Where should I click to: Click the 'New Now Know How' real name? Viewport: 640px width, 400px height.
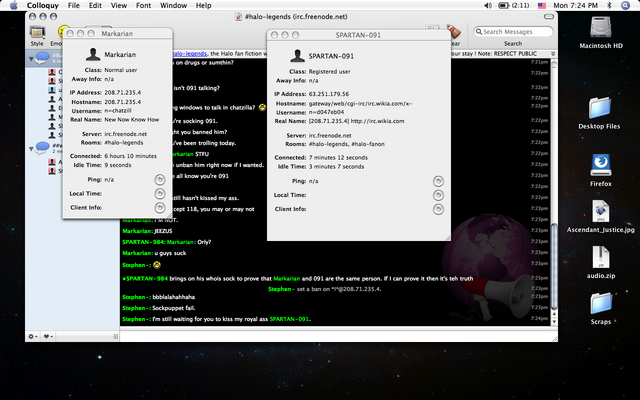(x=132, y=120)
